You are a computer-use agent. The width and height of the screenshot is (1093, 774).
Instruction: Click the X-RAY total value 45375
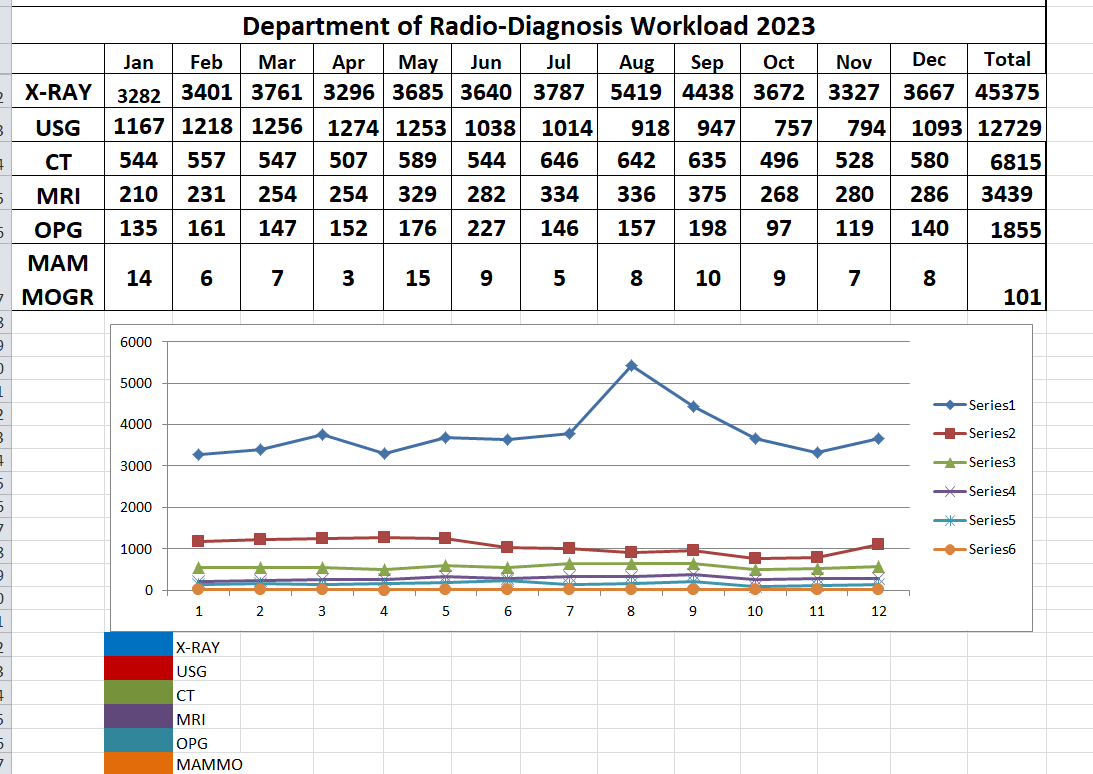click(1006, 93)
